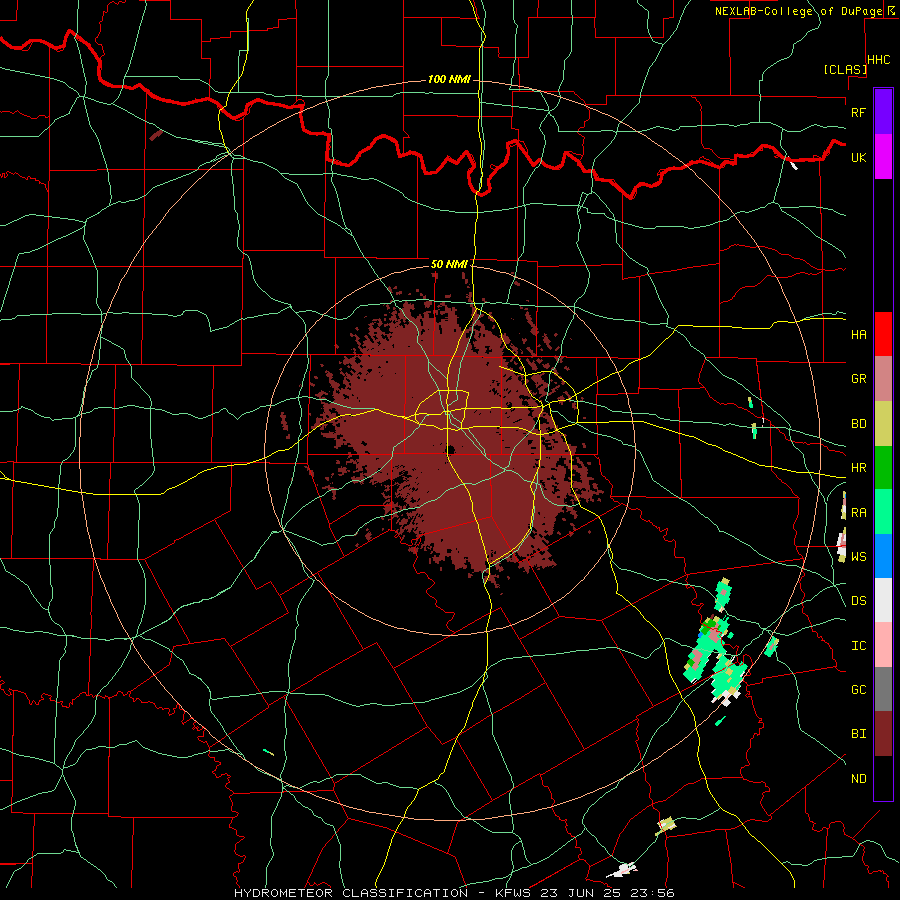Click the '23 JUN 25 23:56' timestamp

coord(607,893)
